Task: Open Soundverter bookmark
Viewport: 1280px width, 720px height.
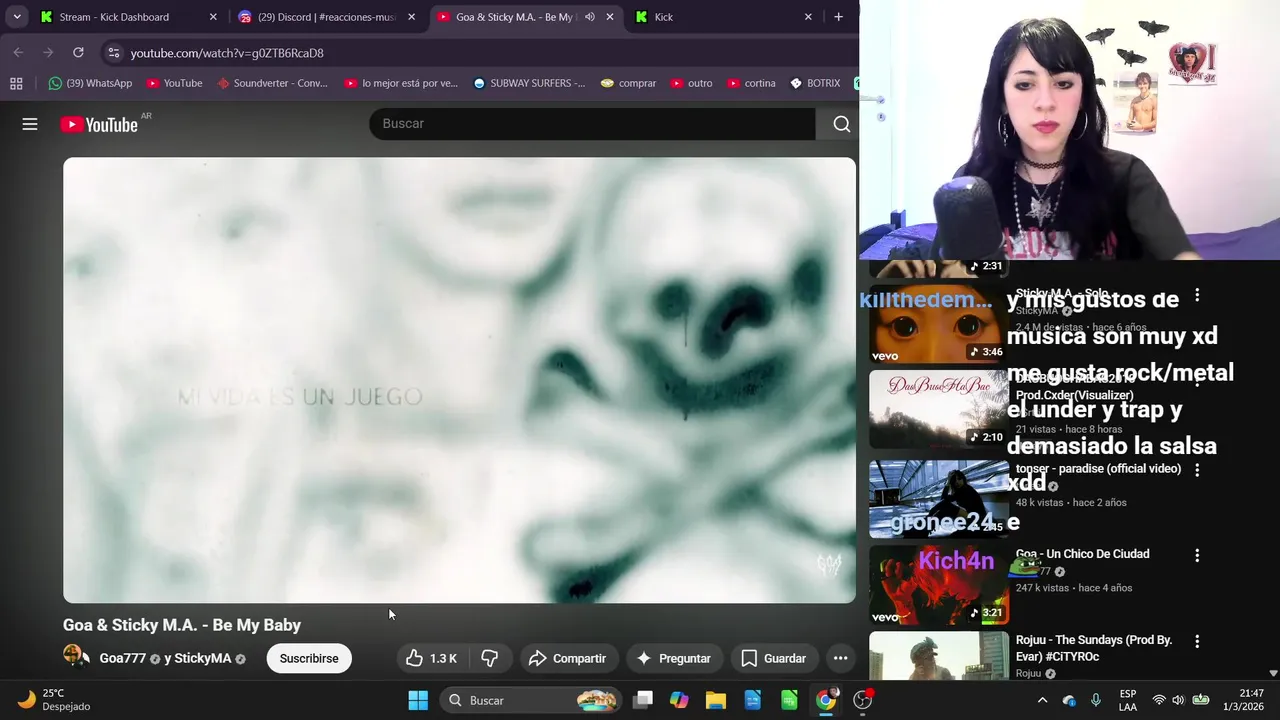Action: click(272, 83)
